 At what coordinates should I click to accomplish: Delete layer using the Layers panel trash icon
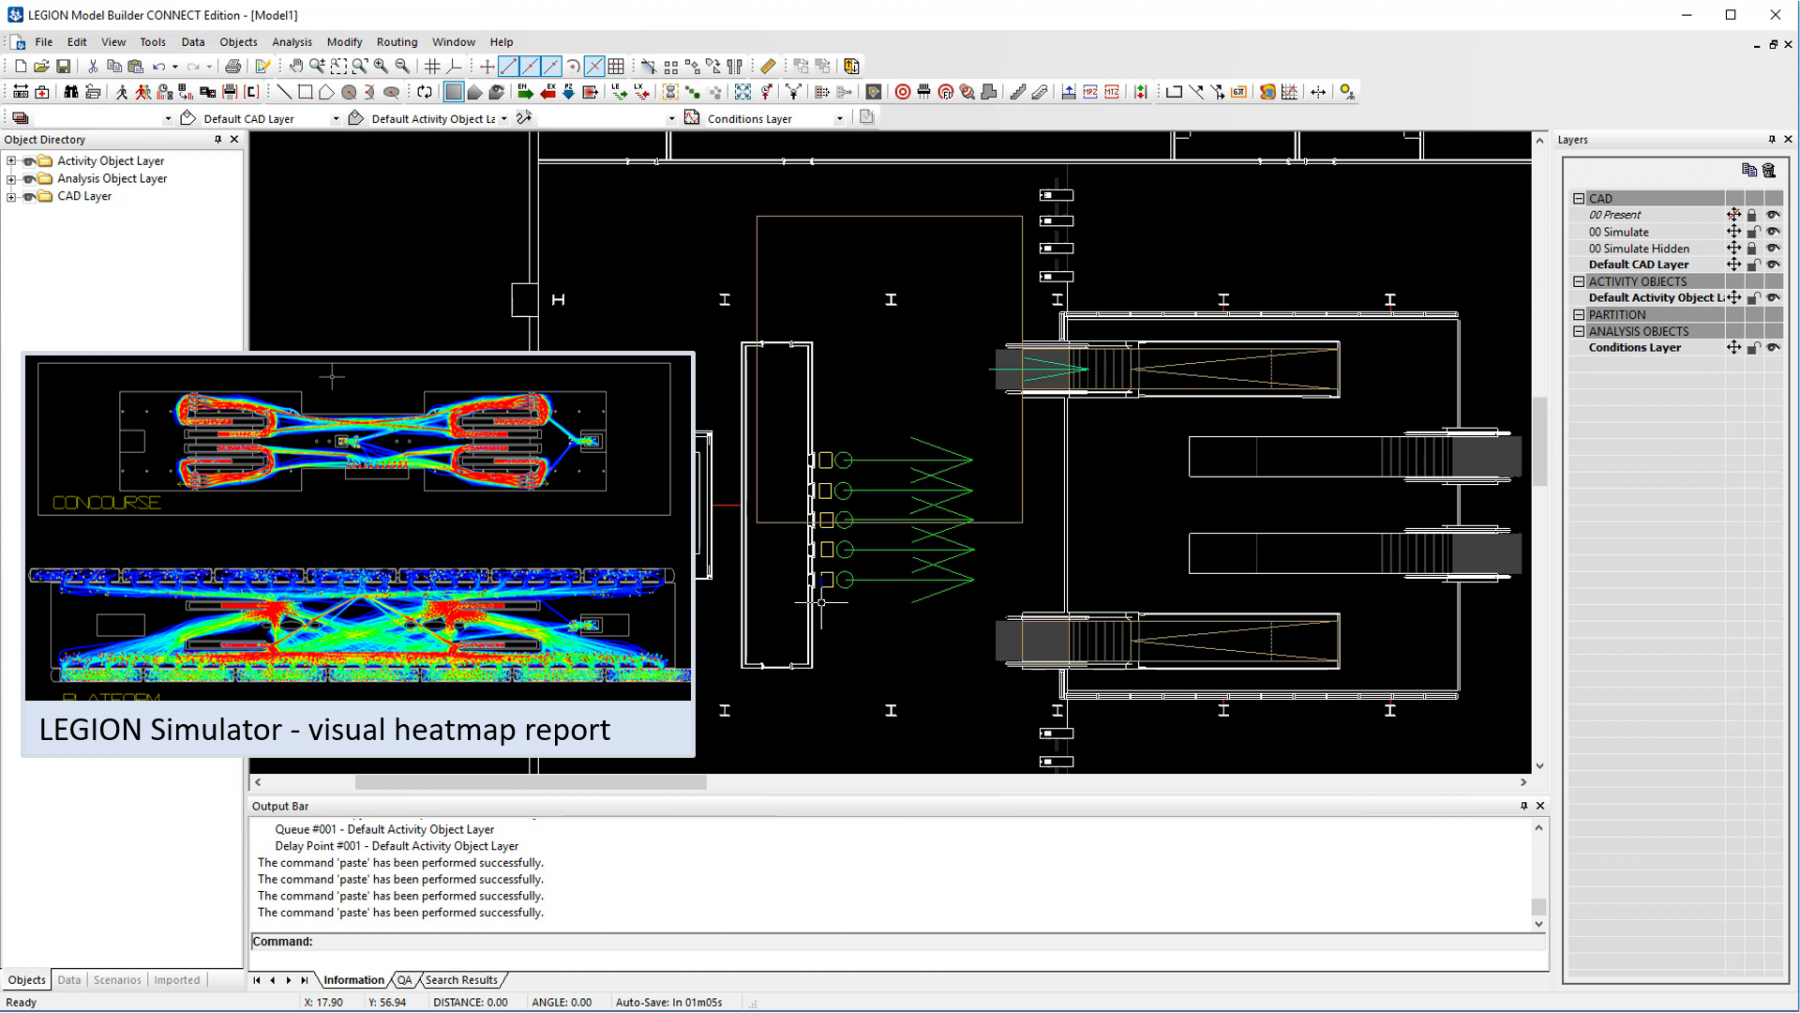[1769, 170]
